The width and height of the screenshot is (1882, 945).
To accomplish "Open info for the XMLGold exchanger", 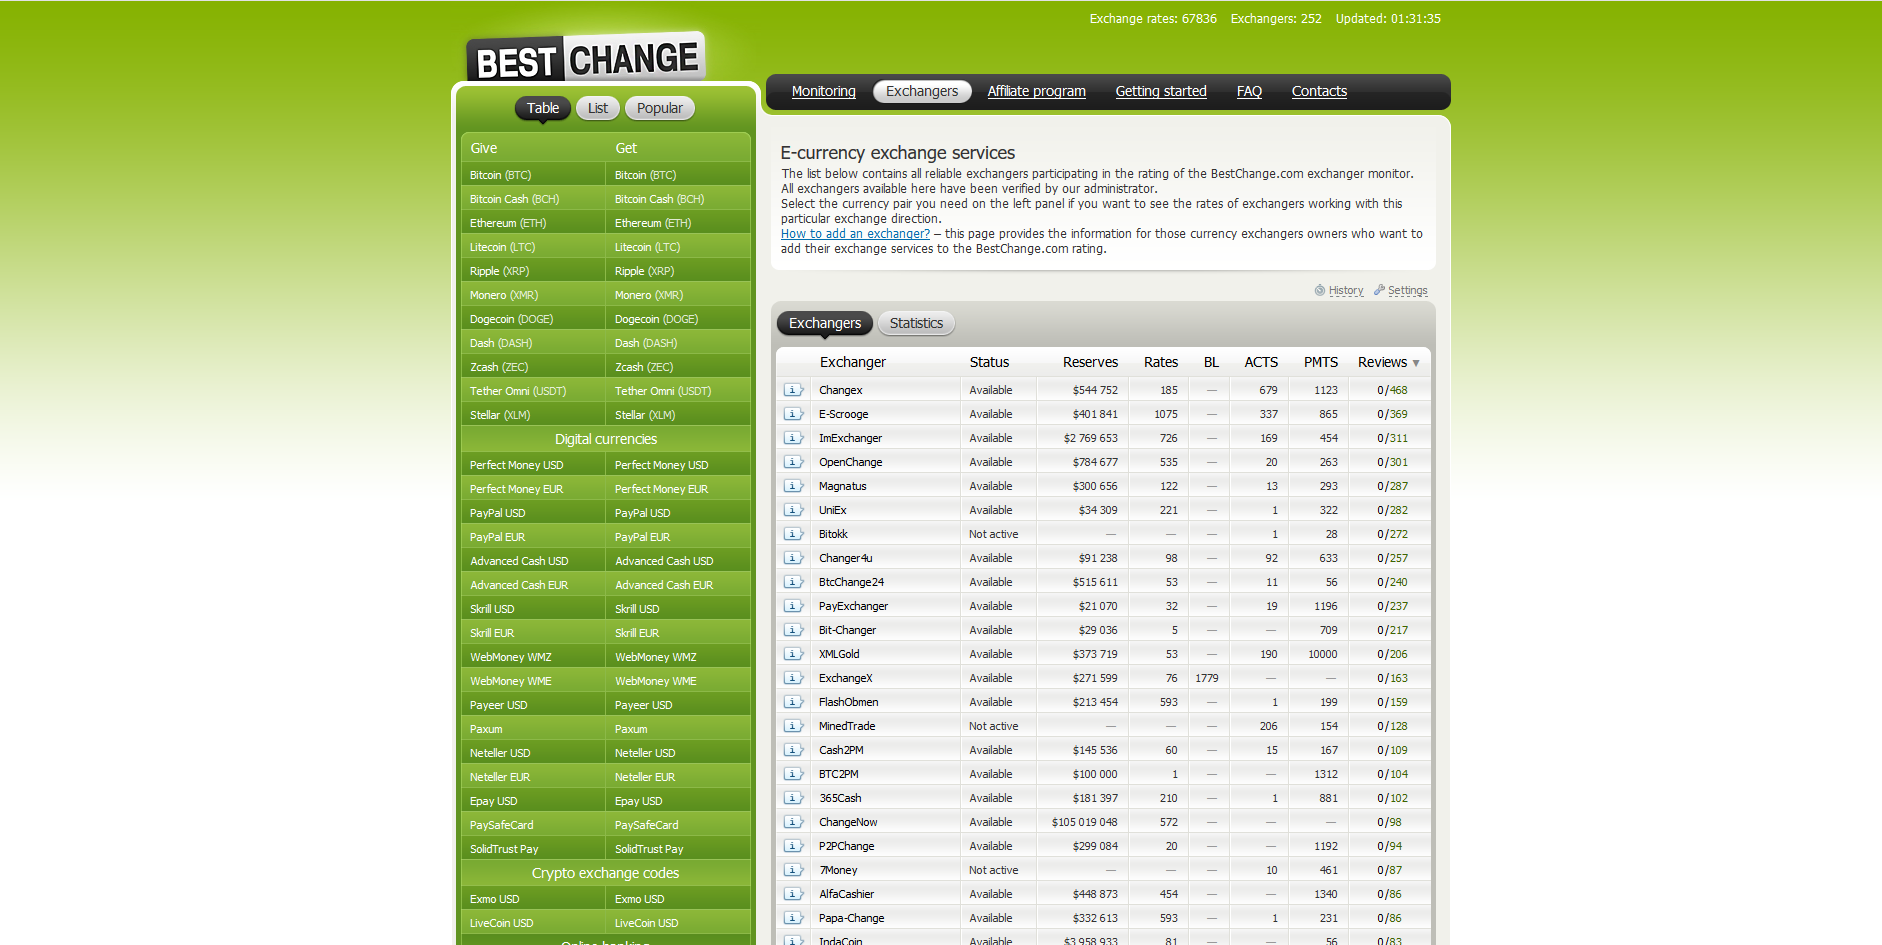I will 793,653.
